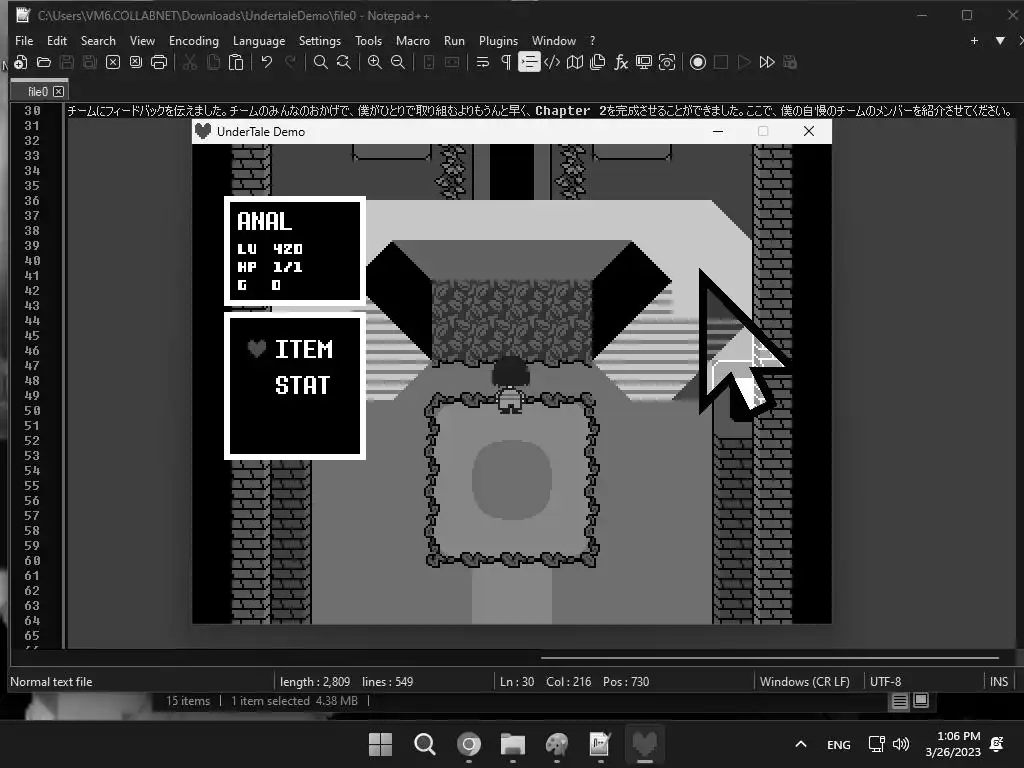Open the Windows Start menu
The width and height of the screenshot is (1024, 768).
pyautogui.click(x=380, y=744)
